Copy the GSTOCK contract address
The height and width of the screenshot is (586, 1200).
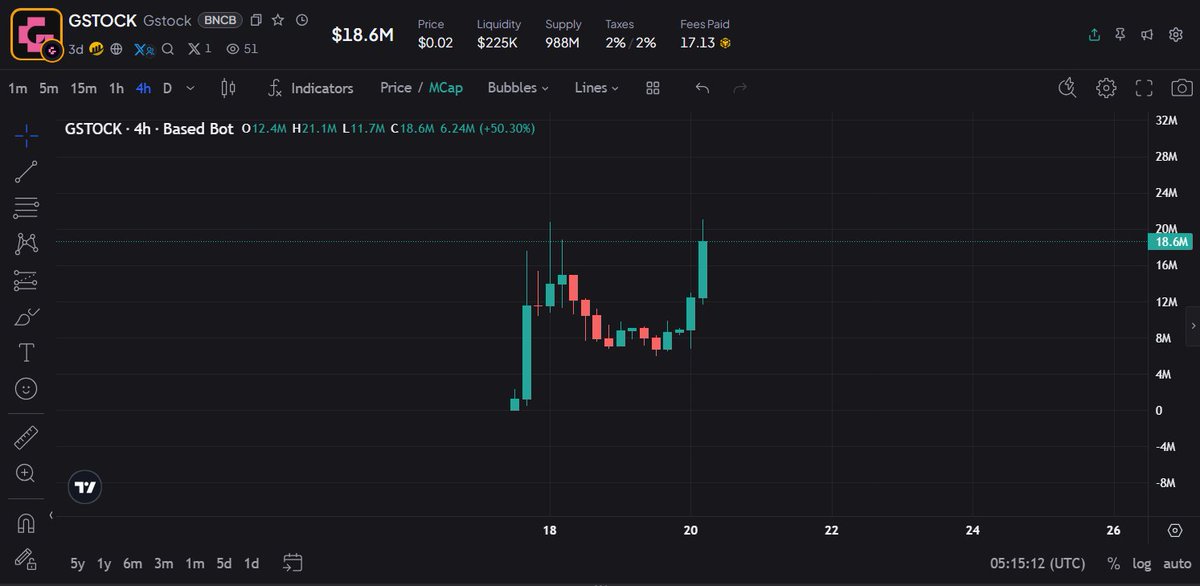click(257, 20)
